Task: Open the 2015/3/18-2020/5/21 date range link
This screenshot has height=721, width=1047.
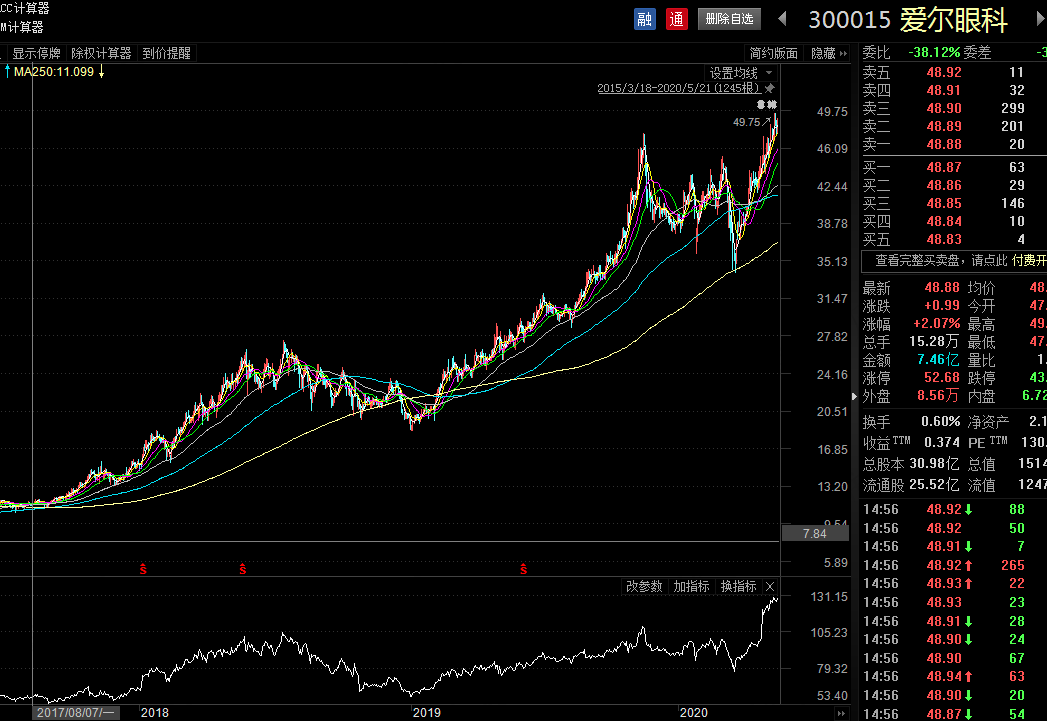Action: (678, 88)
